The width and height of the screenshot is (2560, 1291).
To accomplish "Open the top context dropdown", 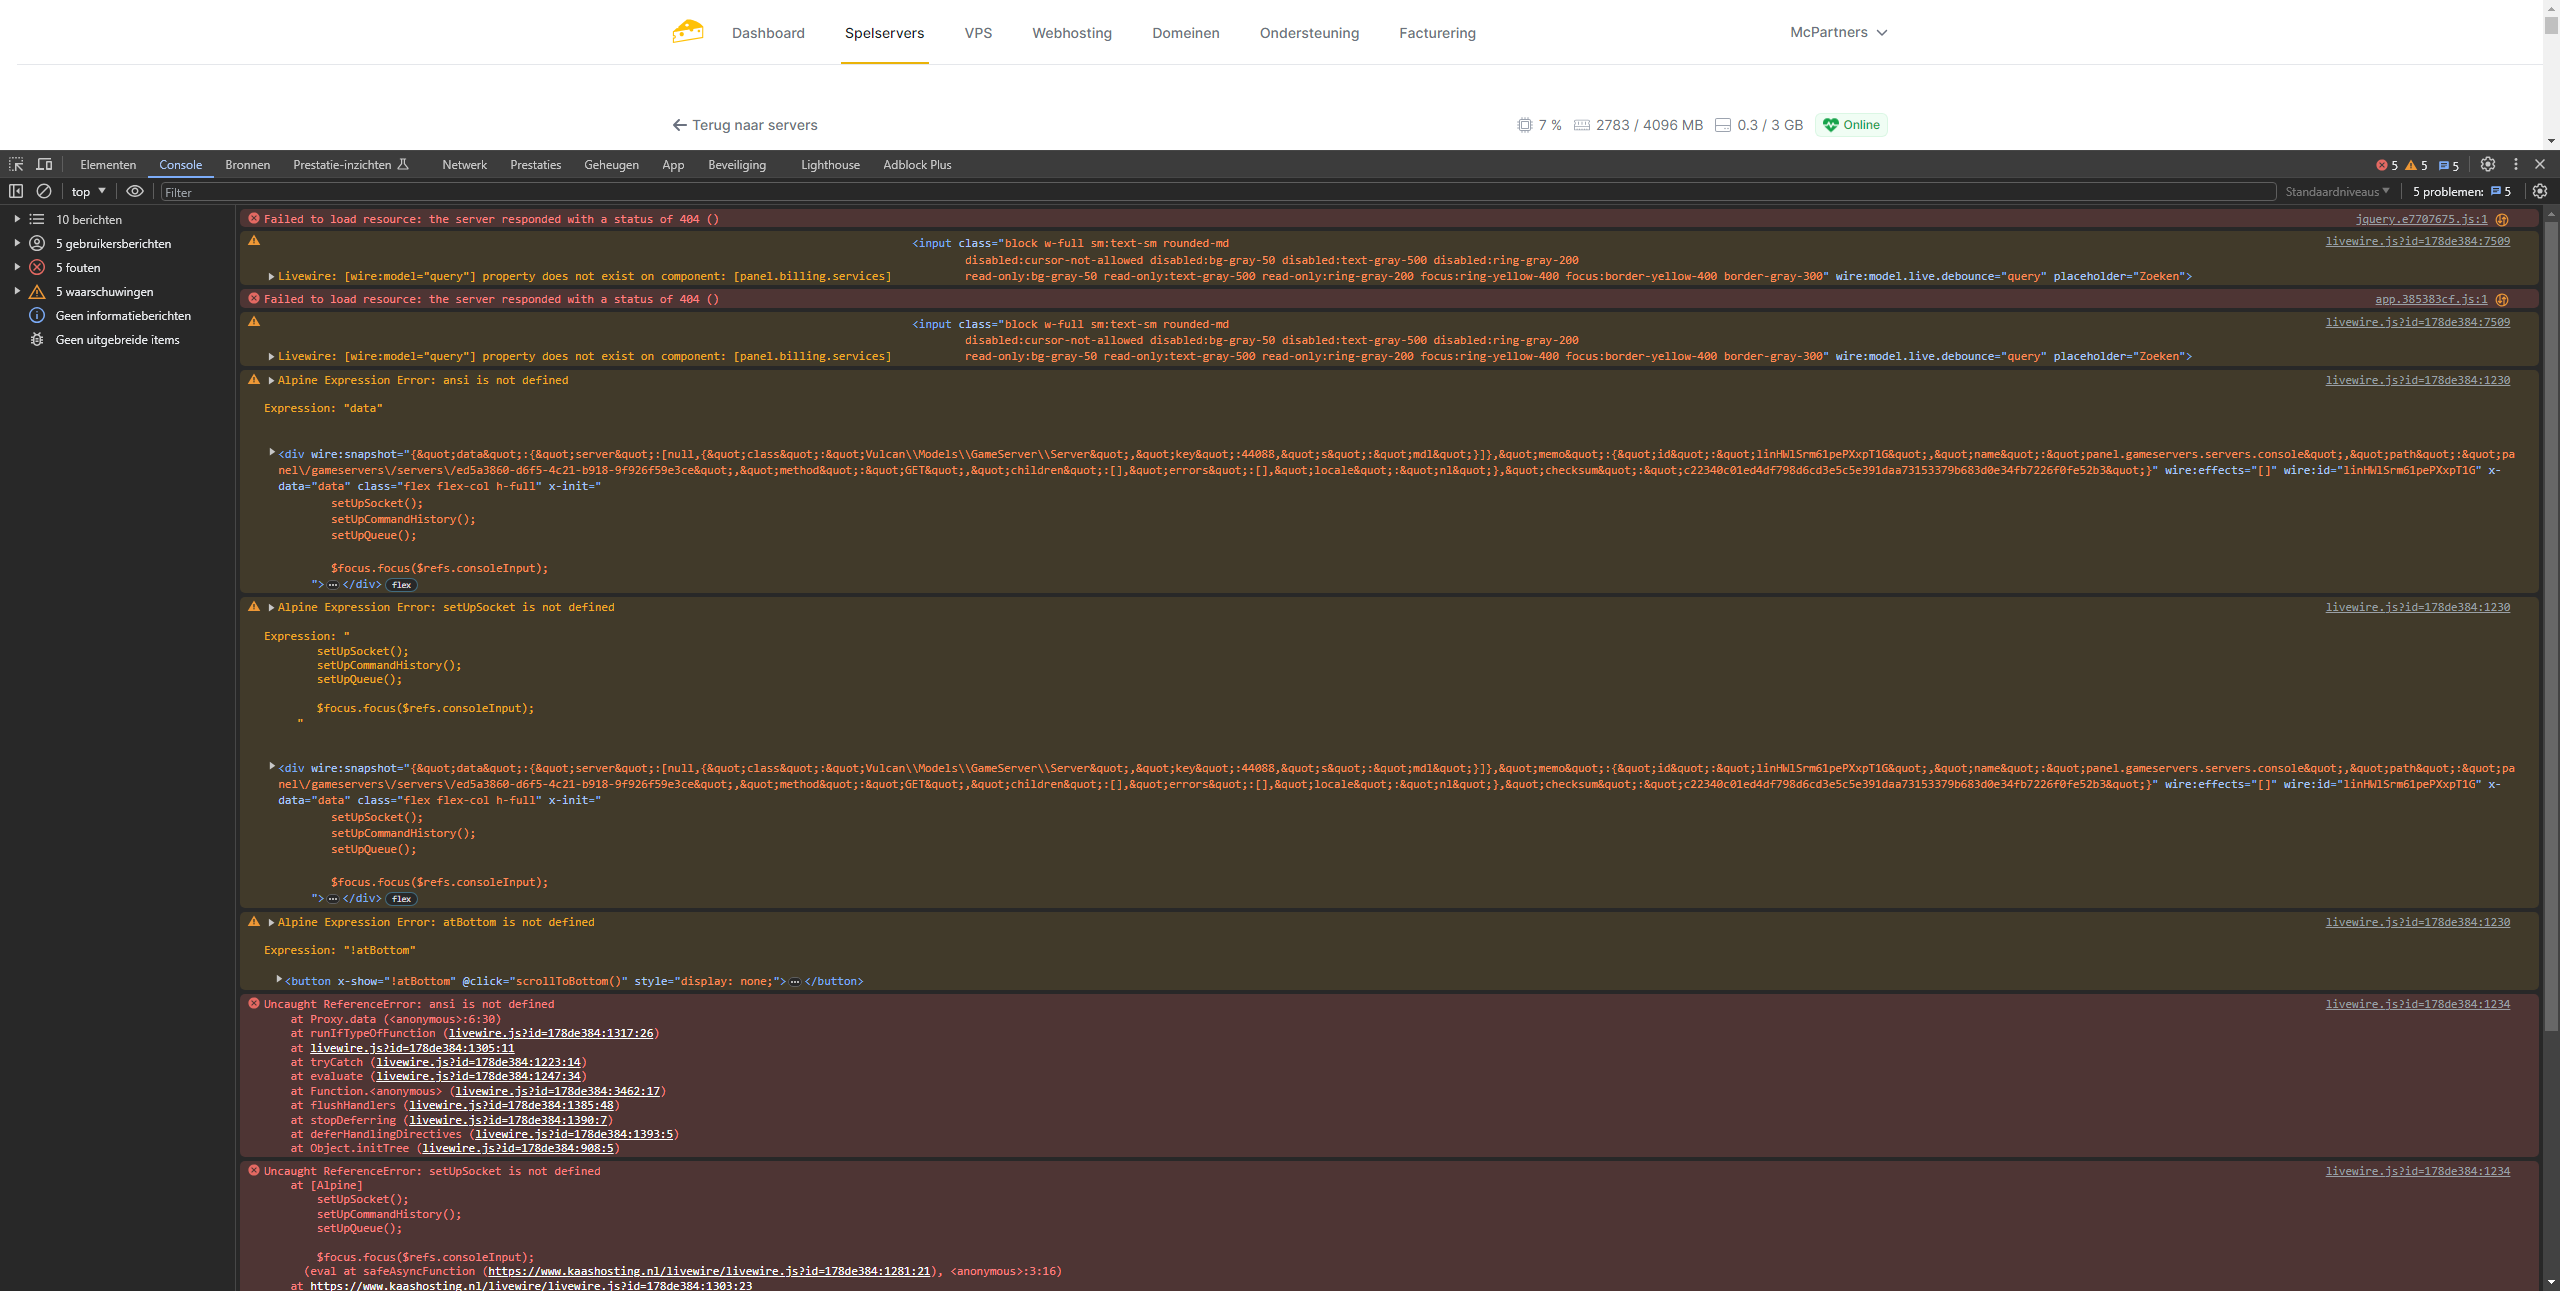I will tap(88, 192).
